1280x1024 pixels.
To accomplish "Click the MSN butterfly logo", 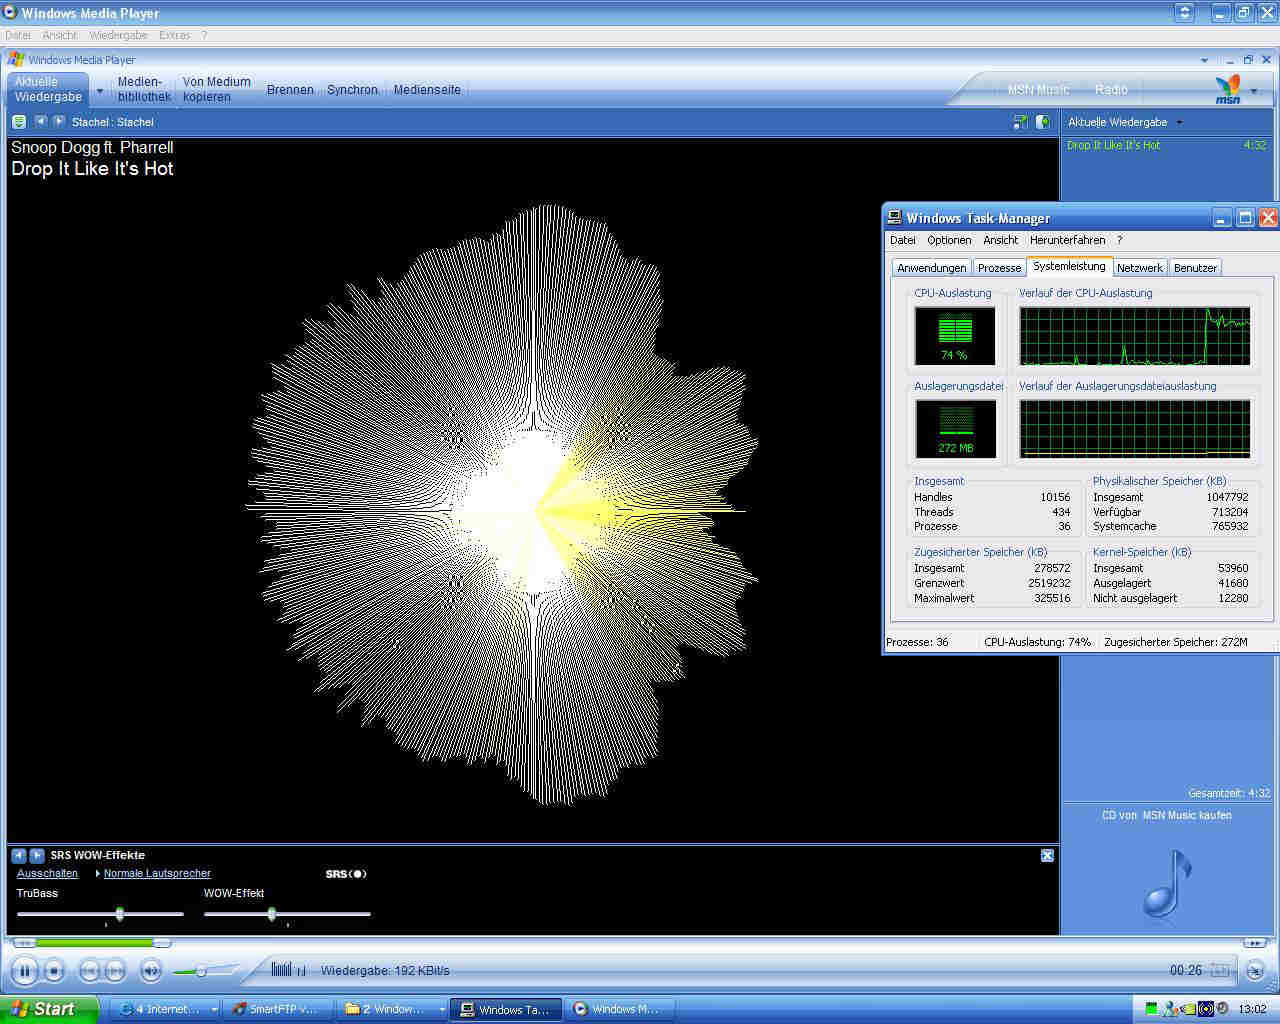I will (1228, 88).
